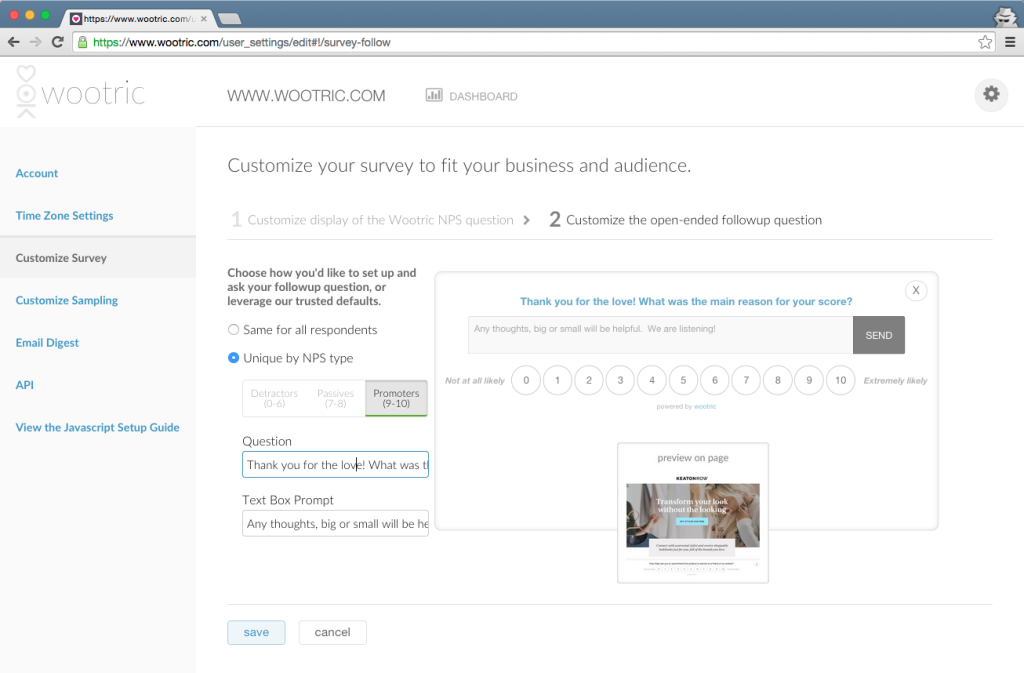Image resolution: width=1024 pixels, height=673 pixels.
Task: Open the preview on page thumbnail
Action: (x=693, y=513)
